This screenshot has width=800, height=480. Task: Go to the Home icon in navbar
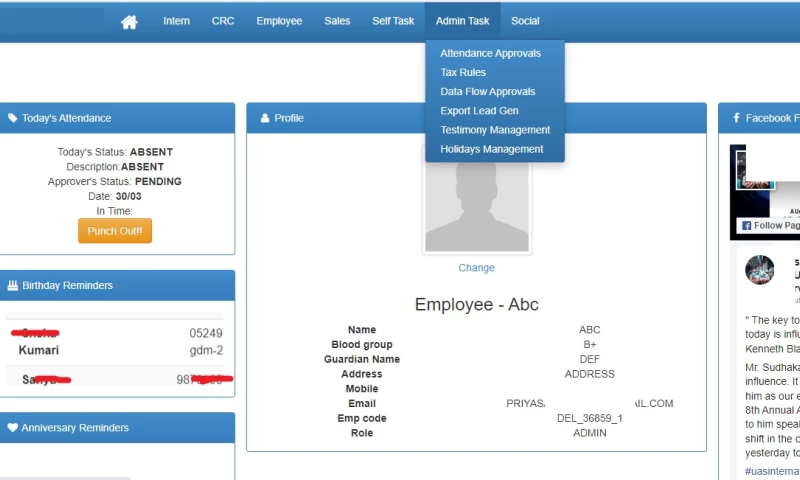pos(129,21)
